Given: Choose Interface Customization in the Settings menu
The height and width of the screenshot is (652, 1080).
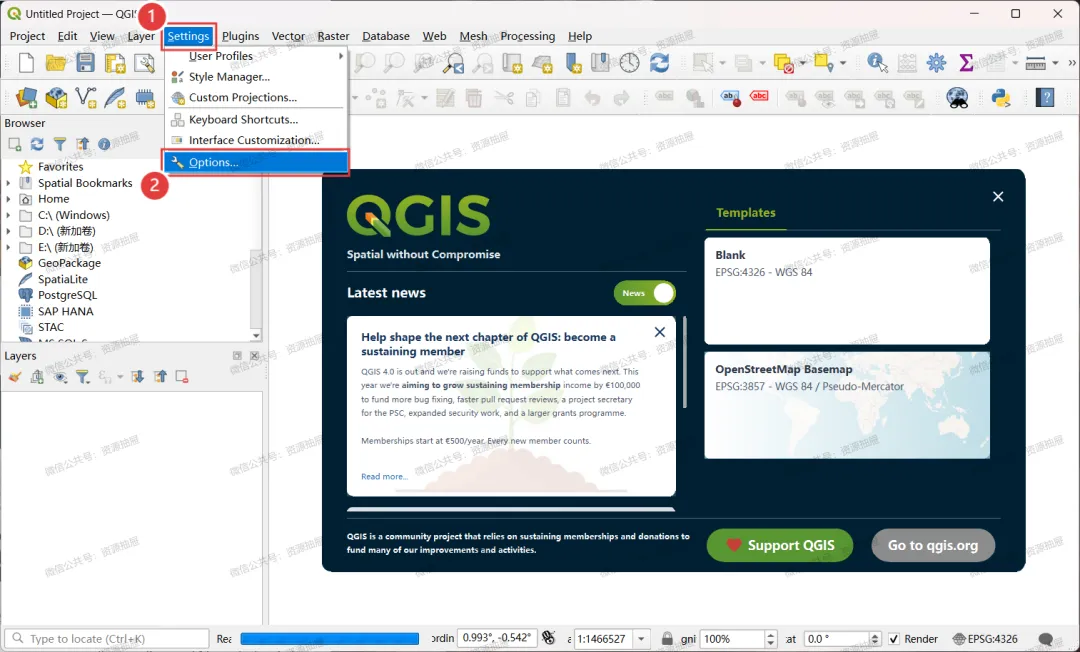Looking at the screenshot, I should point(256,140).
